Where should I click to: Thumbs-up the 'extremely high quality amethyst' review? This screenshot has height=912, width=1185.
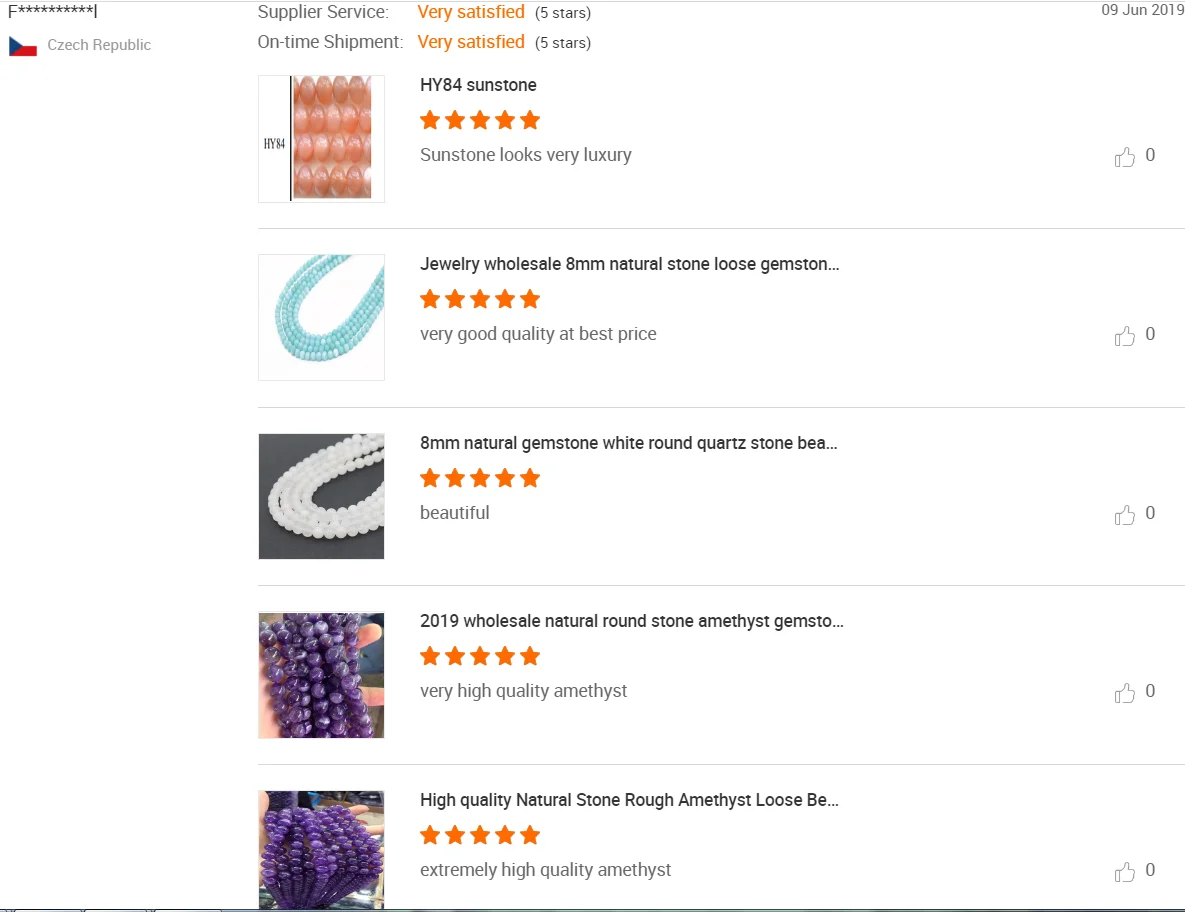(x=1125, y=872)
